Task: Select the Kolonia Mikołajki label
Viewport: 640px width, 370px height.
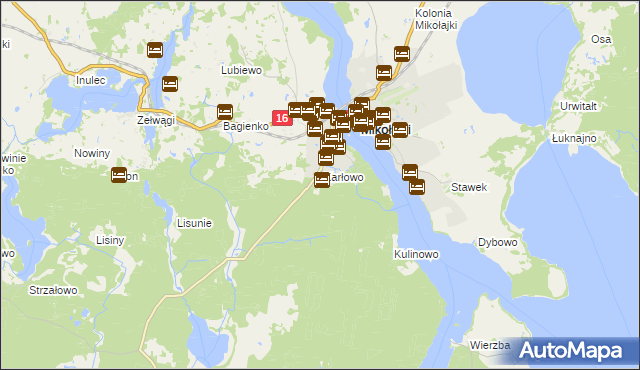Action: [436, 19]
